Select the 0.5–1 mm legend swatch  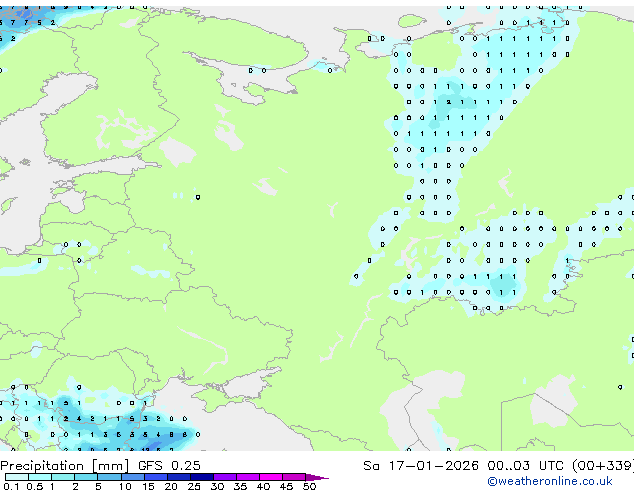pyautogui.click(x=40, y=477)
